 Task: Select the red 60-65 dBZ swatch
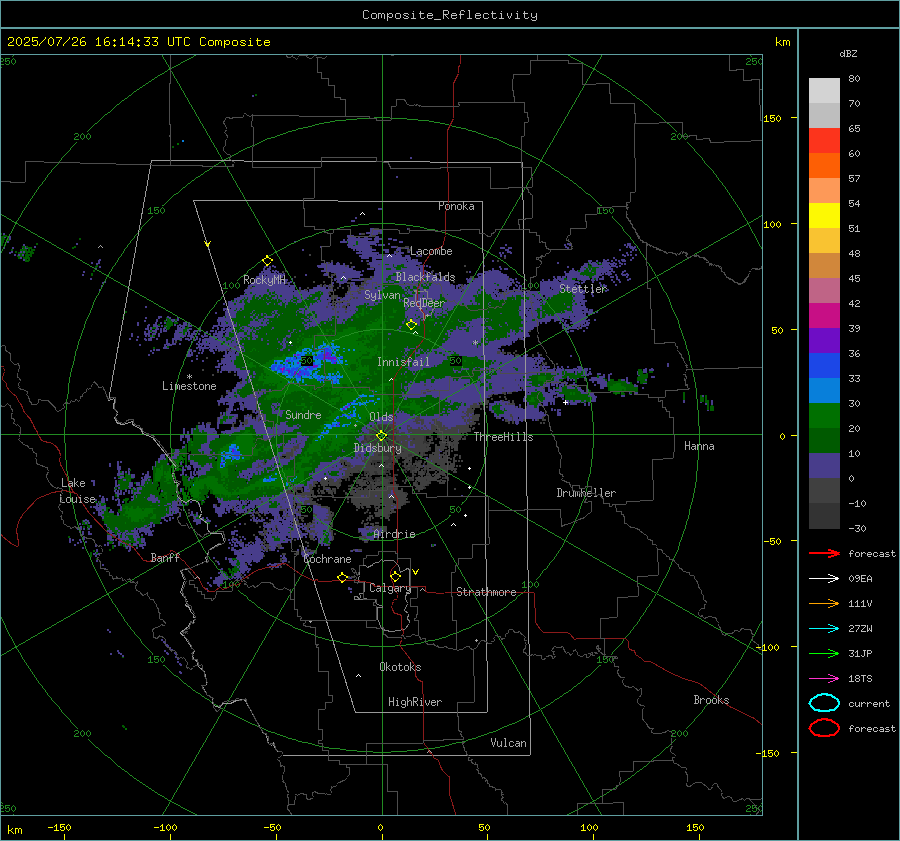point(824,141)
